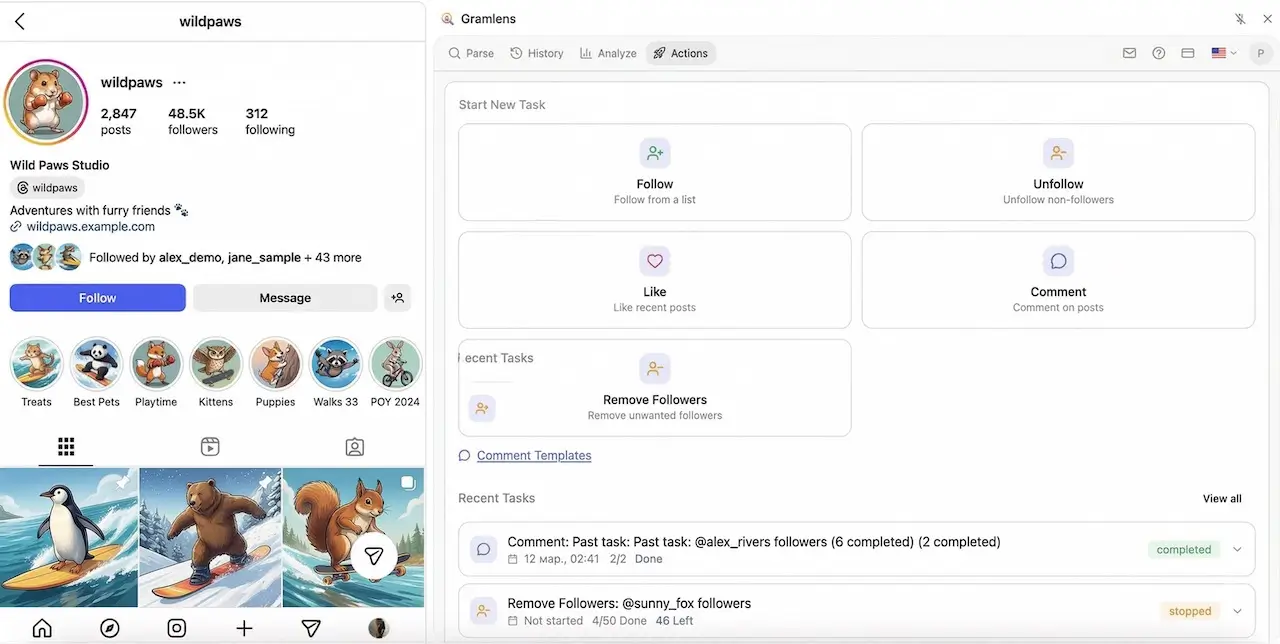Click the Home icon in Instagram bottom bar
This screenshot has width=1280, height=644.
pyautogui.click(x=42, y=627)
